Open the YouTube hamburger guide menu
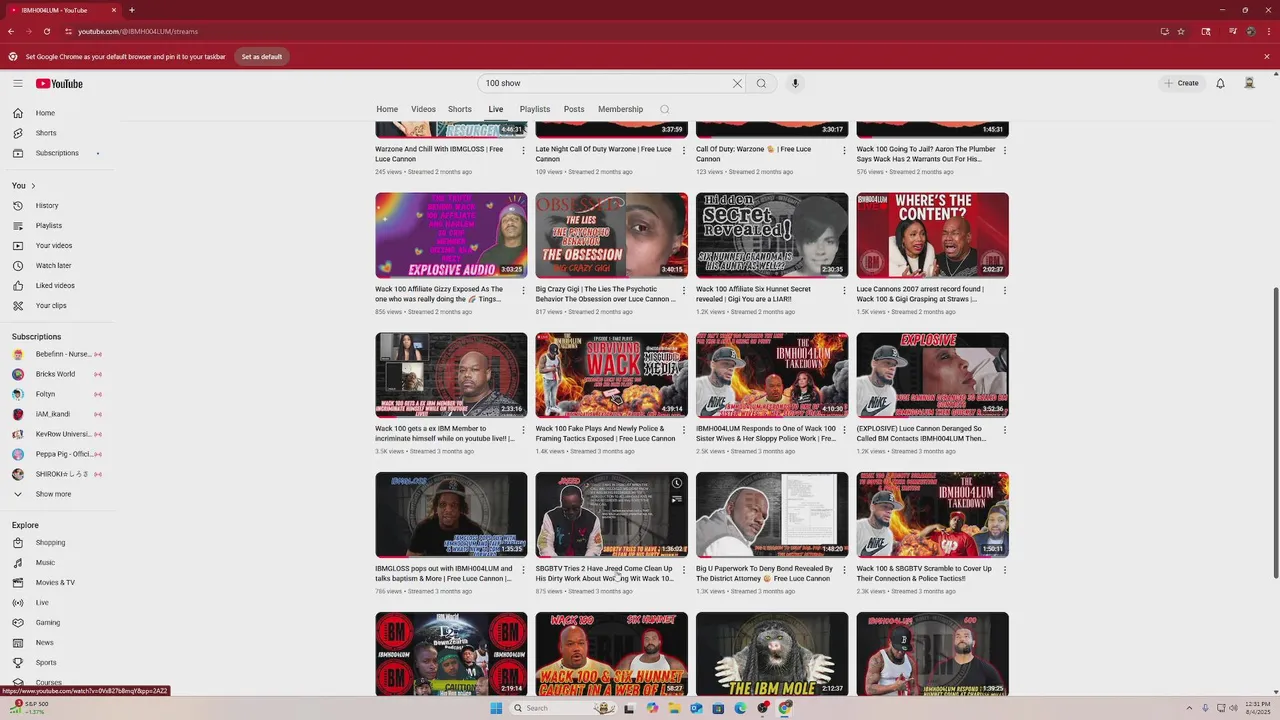Image resolution: width=1280 pixels, height=720 pixels. [x=18, y=84]
